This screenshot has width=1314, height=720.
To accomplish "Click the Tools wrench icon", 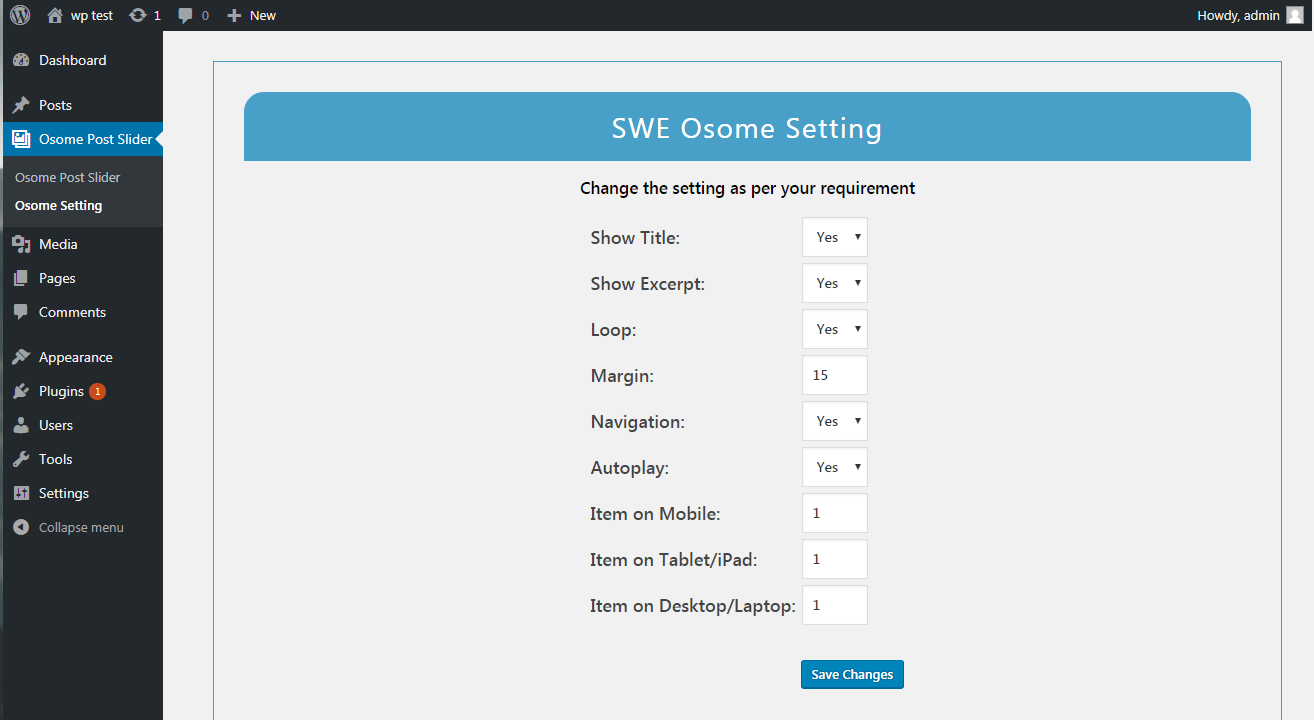I will [x=21, y=459].
